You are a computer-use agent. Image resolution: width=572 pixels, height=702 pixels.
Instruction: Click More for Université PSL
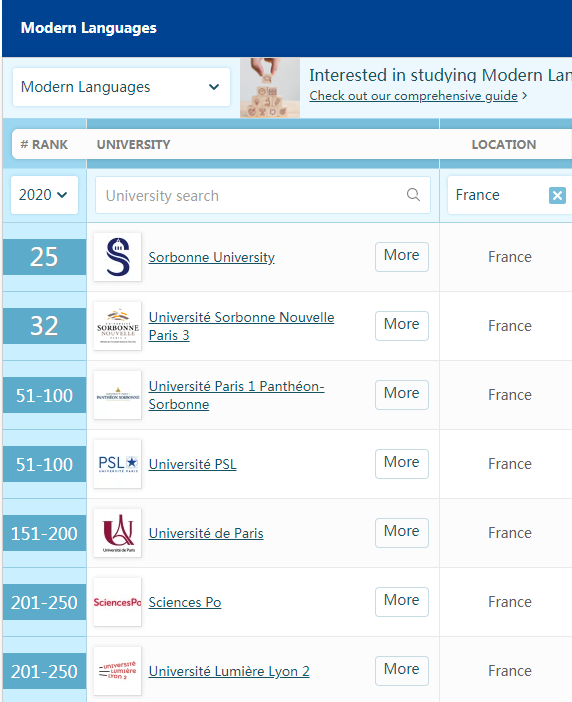pyautogui.click(x=402, y=464)
